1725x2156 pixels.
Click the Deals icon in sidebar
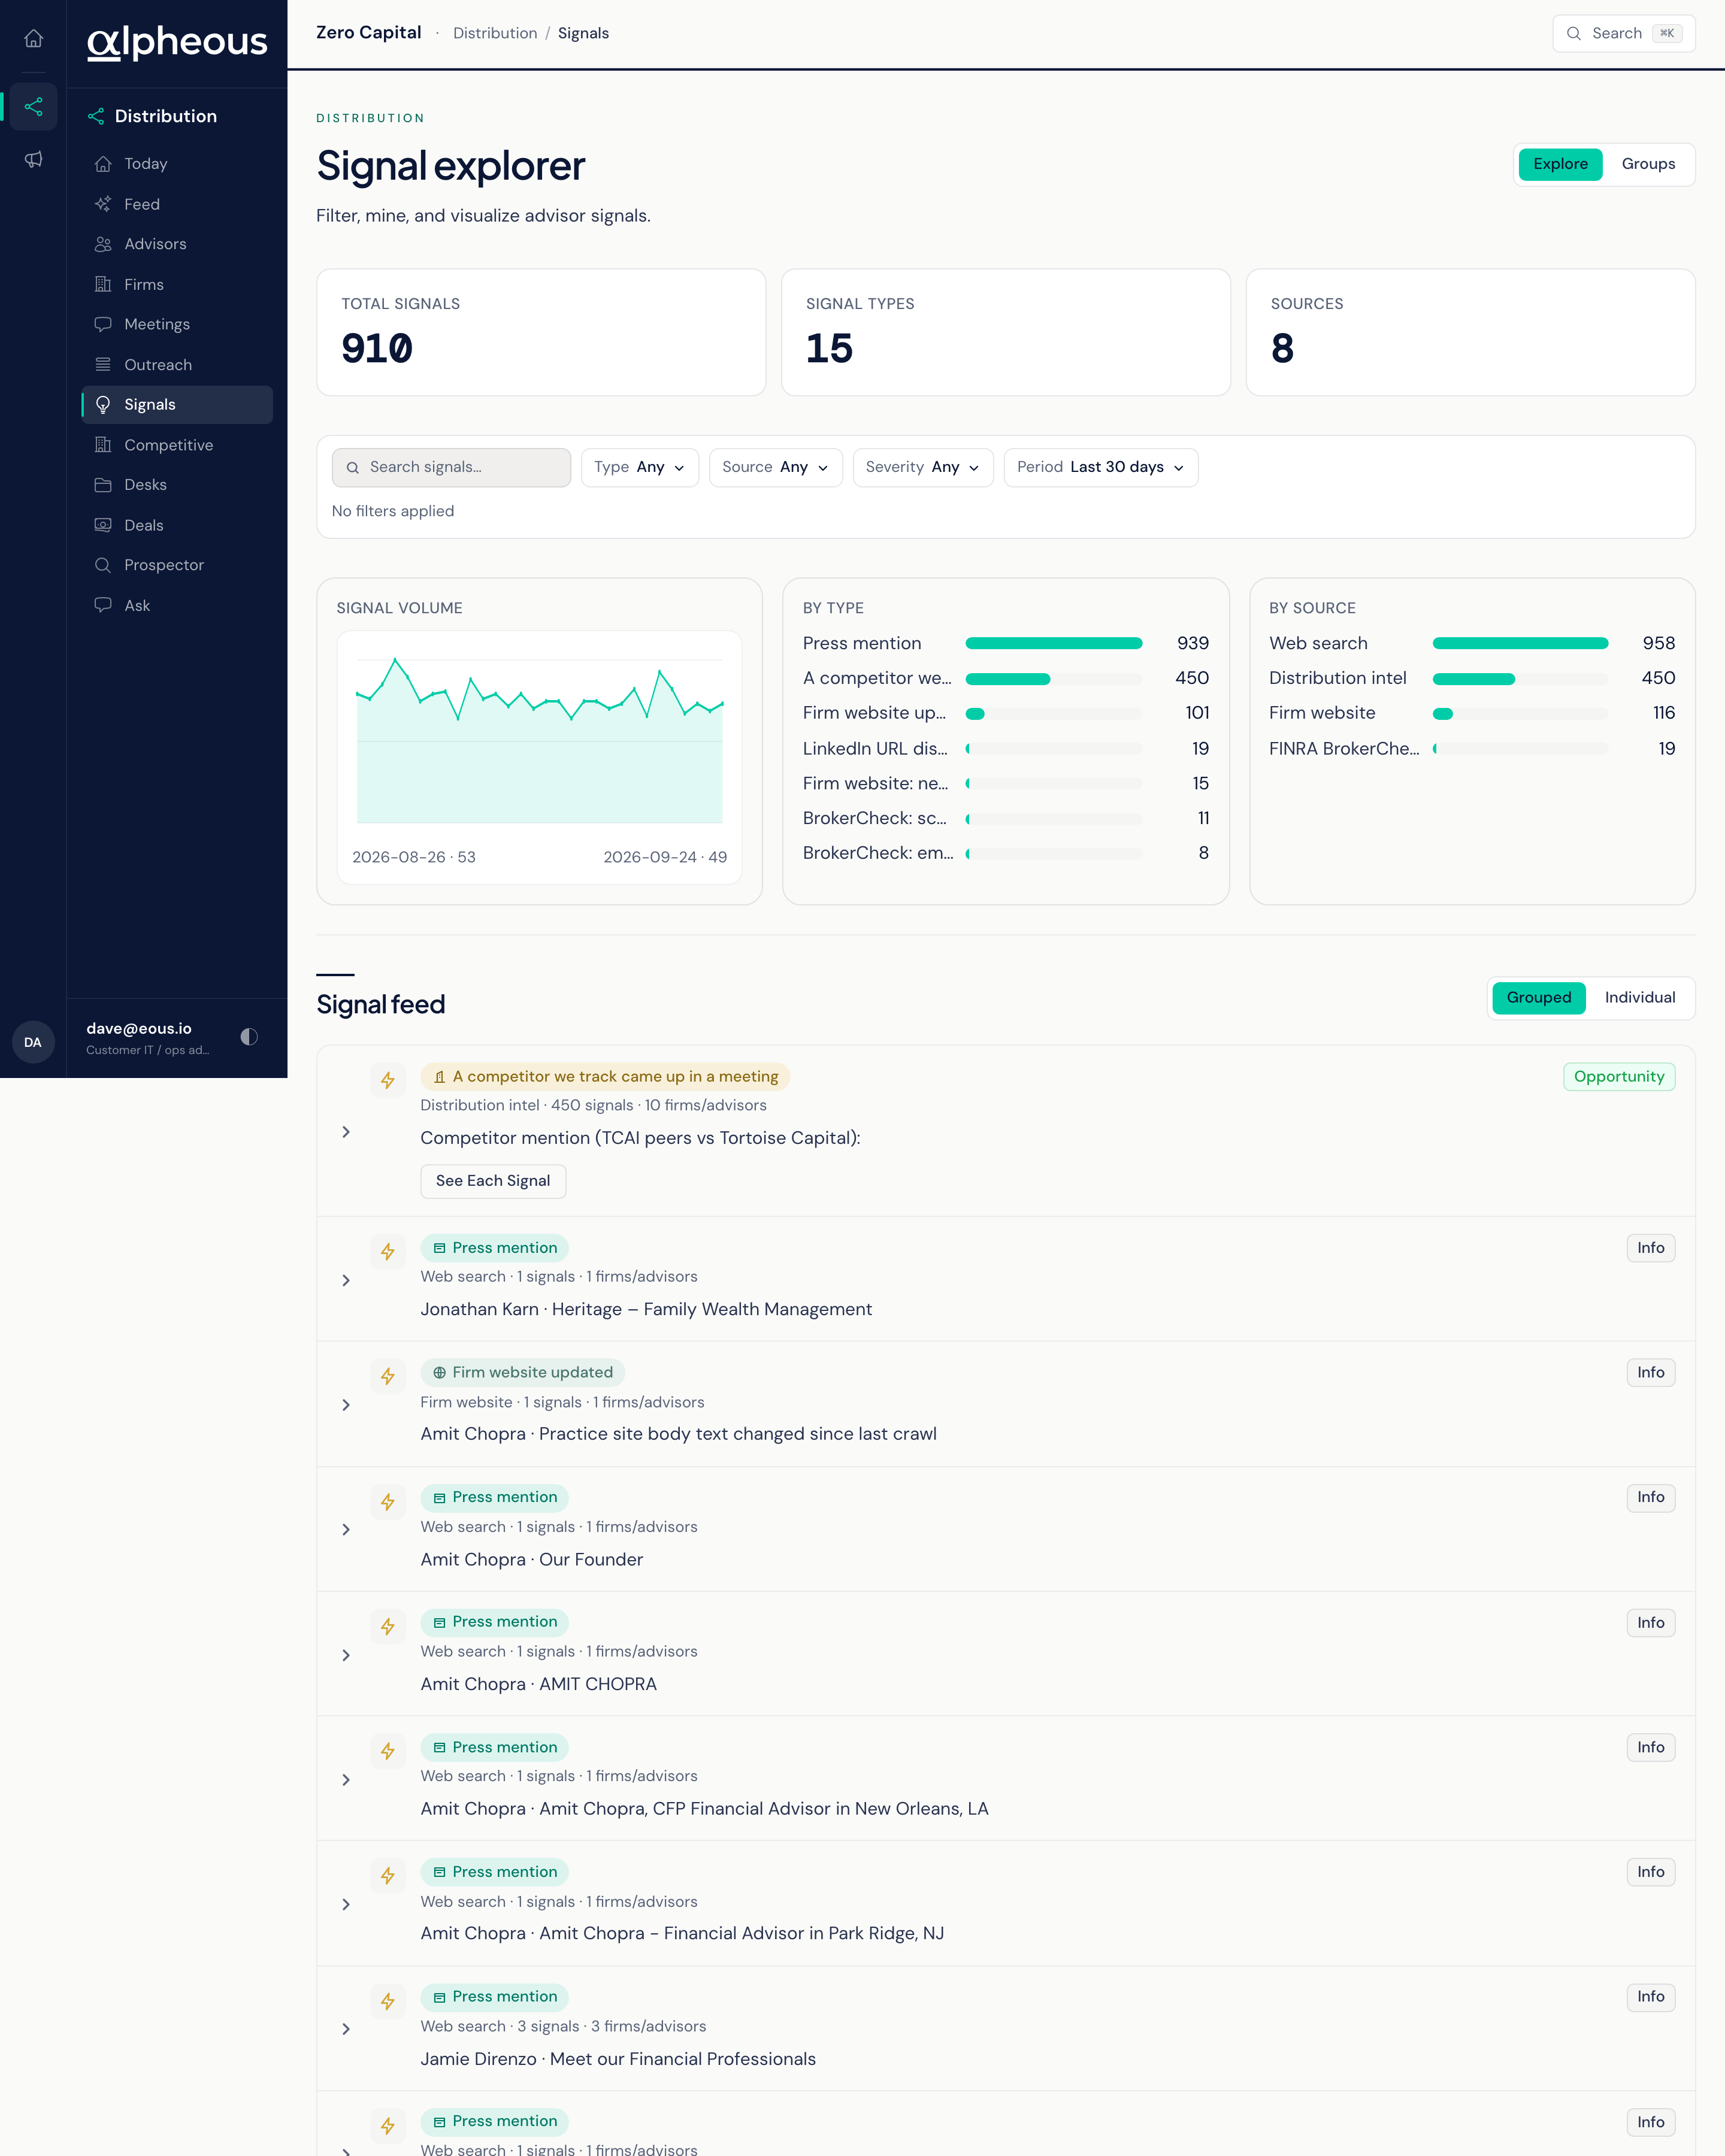(x=103, y=525)
